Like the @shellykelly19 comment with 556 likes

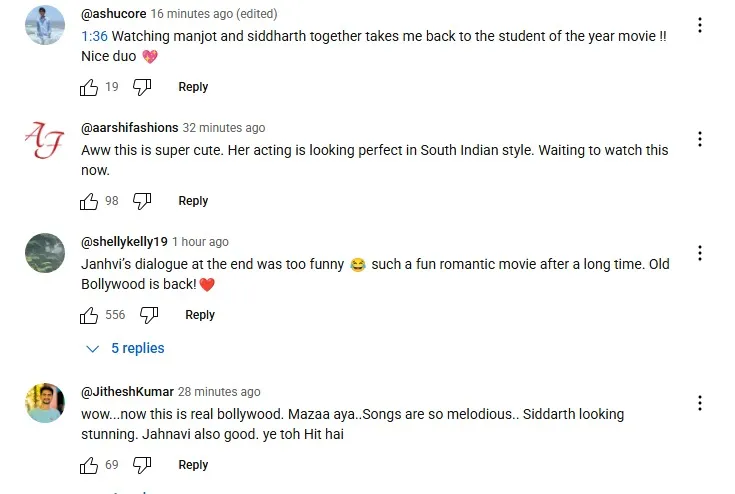click(89, 315)
